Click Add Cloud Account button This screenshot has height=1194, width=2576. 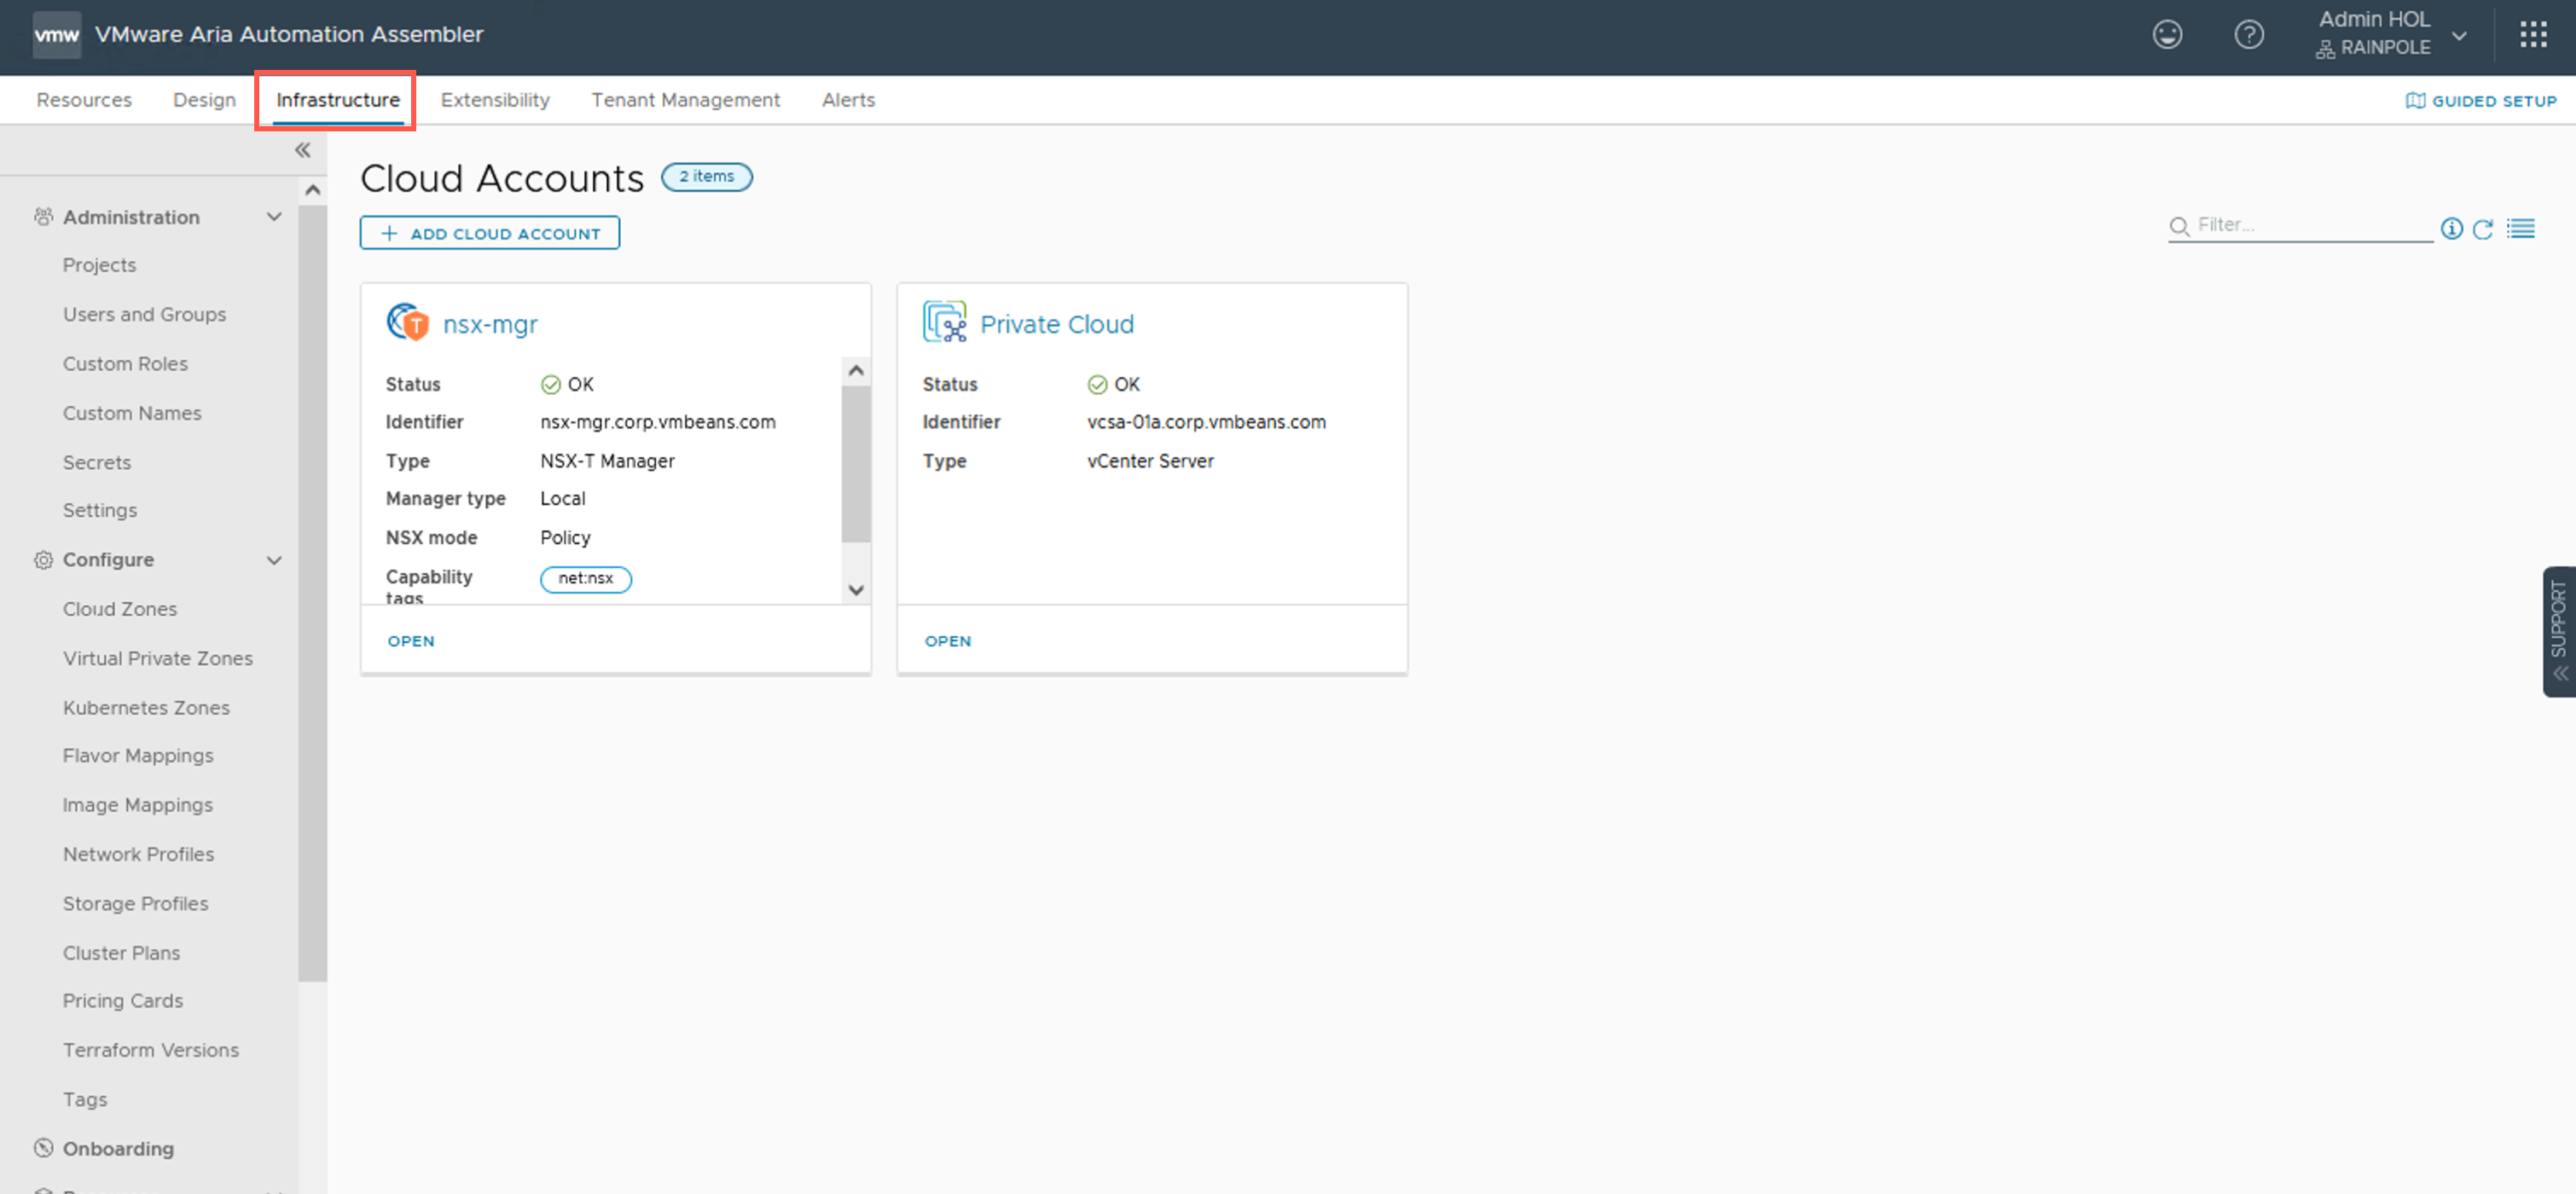click(489, 233)
